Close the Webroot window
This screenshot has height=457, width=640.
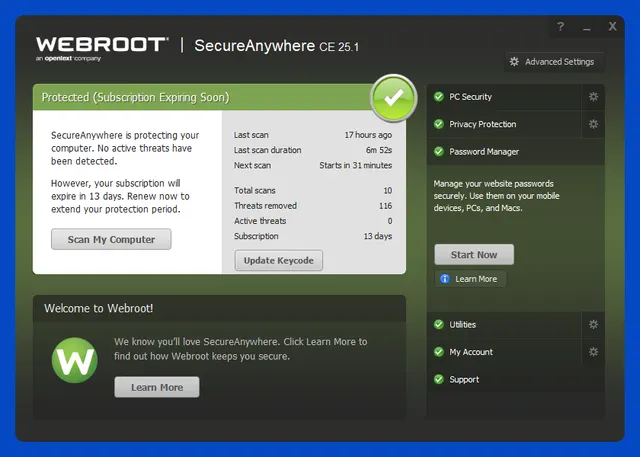click(612, 27)
